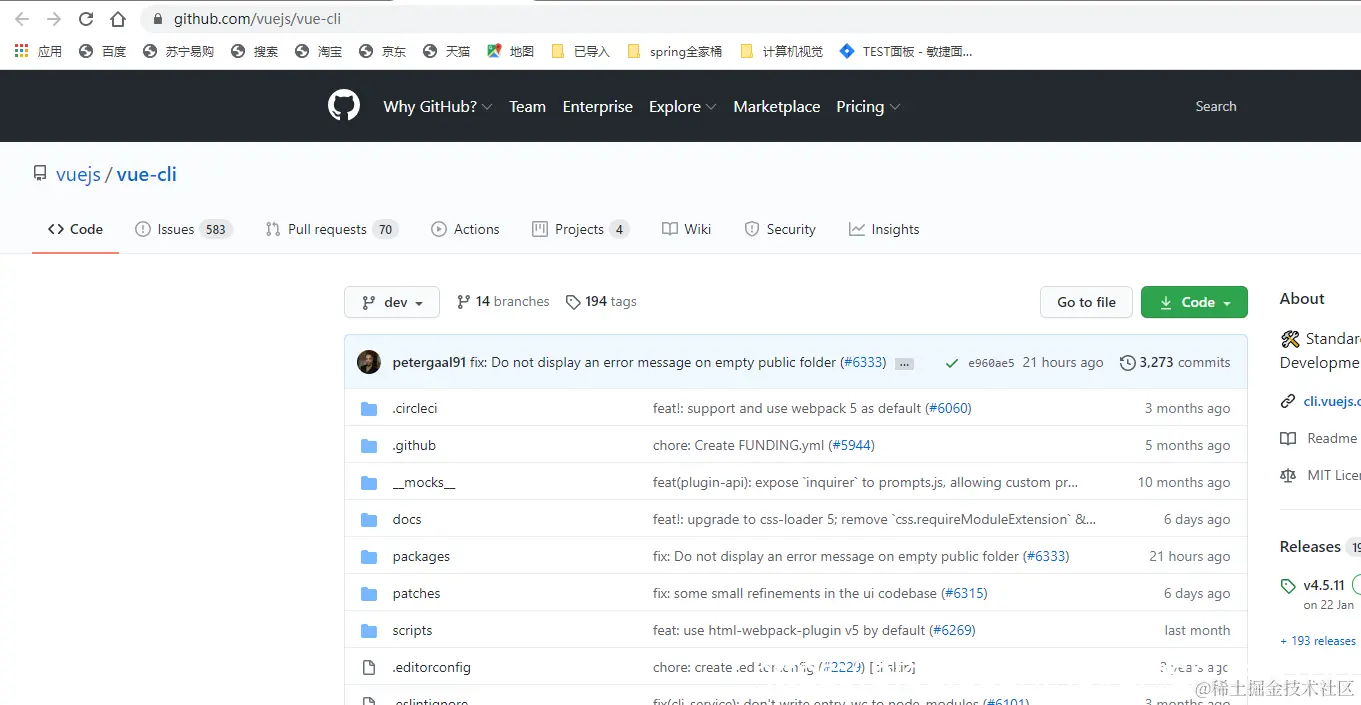Open the docs folder icon
The image size is (1361, 705).
click(369, 519)
